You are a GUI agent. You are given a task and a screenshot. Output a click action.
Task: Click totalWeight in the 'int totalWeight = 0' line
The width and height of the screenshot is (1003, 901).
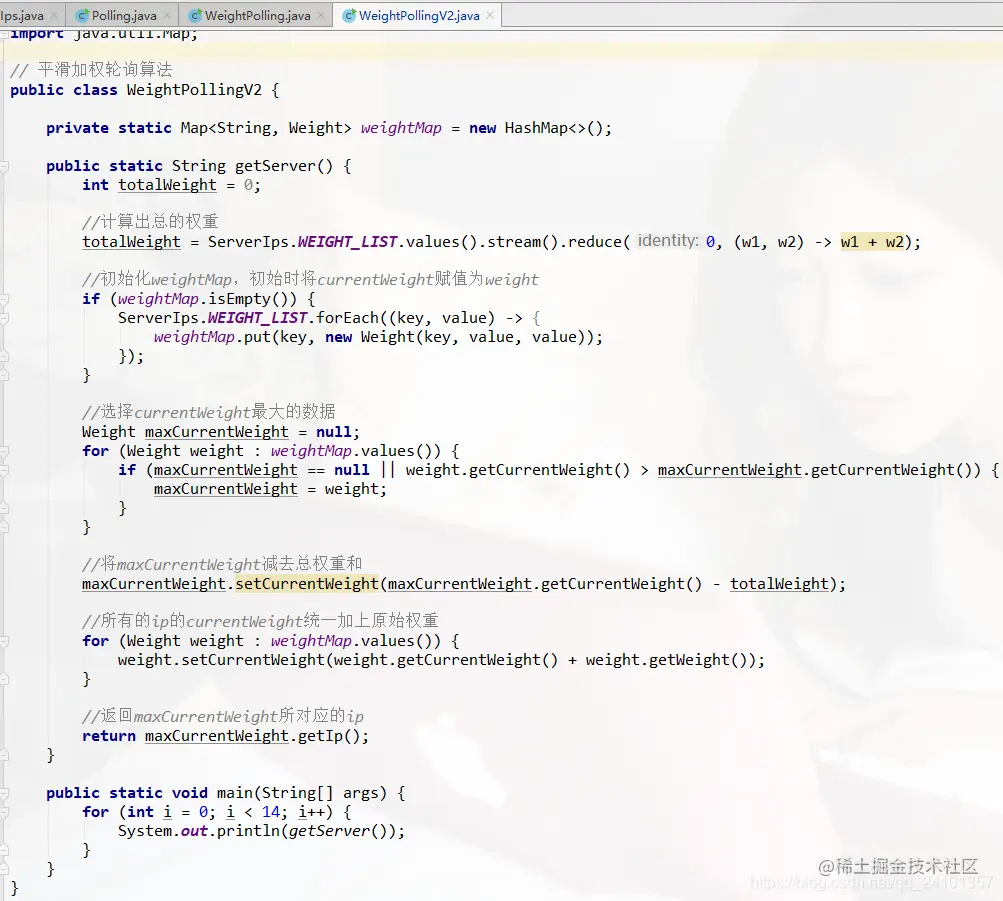[168, 185]
